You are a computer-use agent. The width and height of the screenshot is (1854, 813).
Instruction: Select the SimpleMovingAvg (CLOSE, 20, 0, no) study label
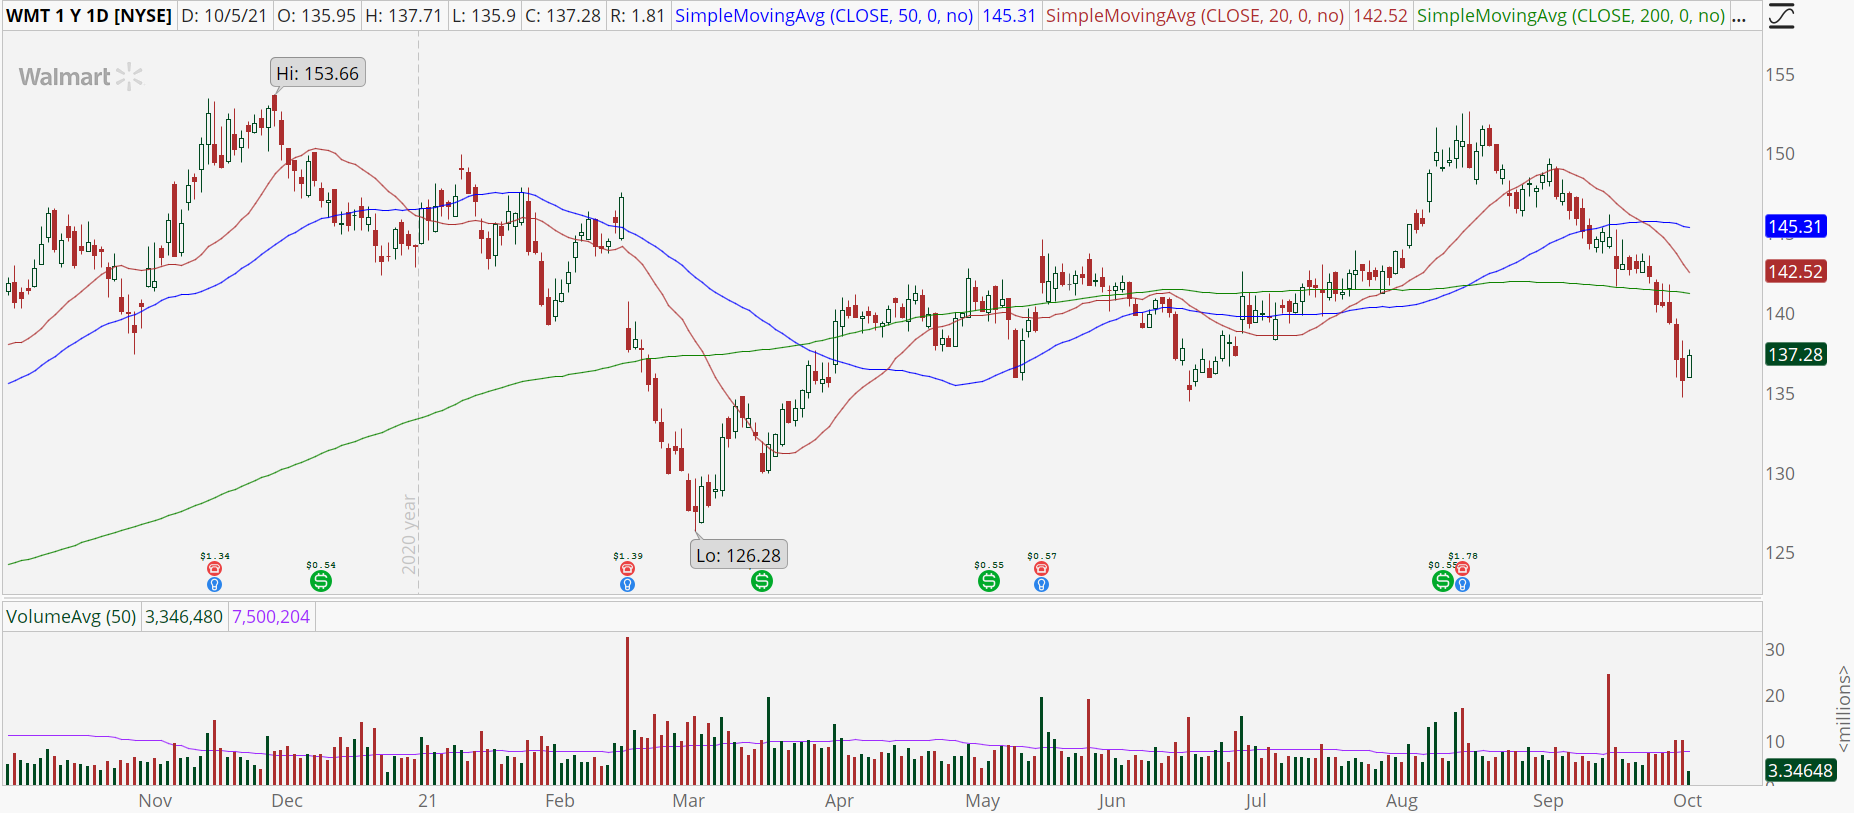1195,16
